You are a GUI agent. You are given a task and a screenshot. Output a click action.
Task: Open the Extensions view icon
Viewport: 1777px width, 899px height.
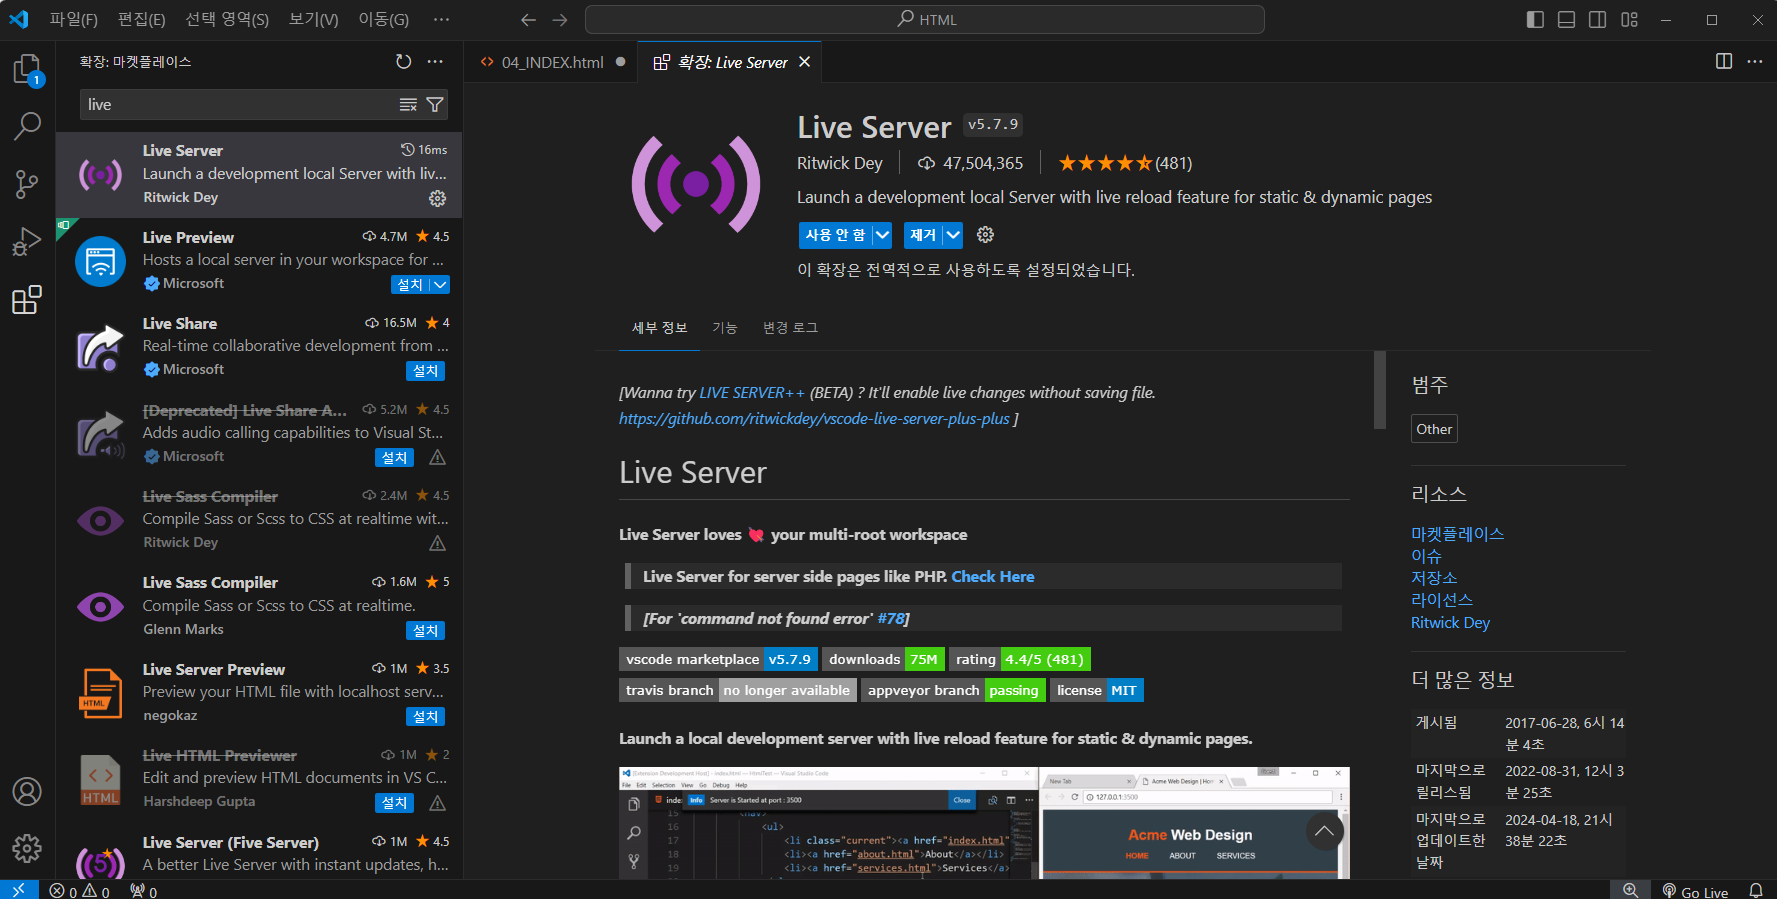[27, 300]
